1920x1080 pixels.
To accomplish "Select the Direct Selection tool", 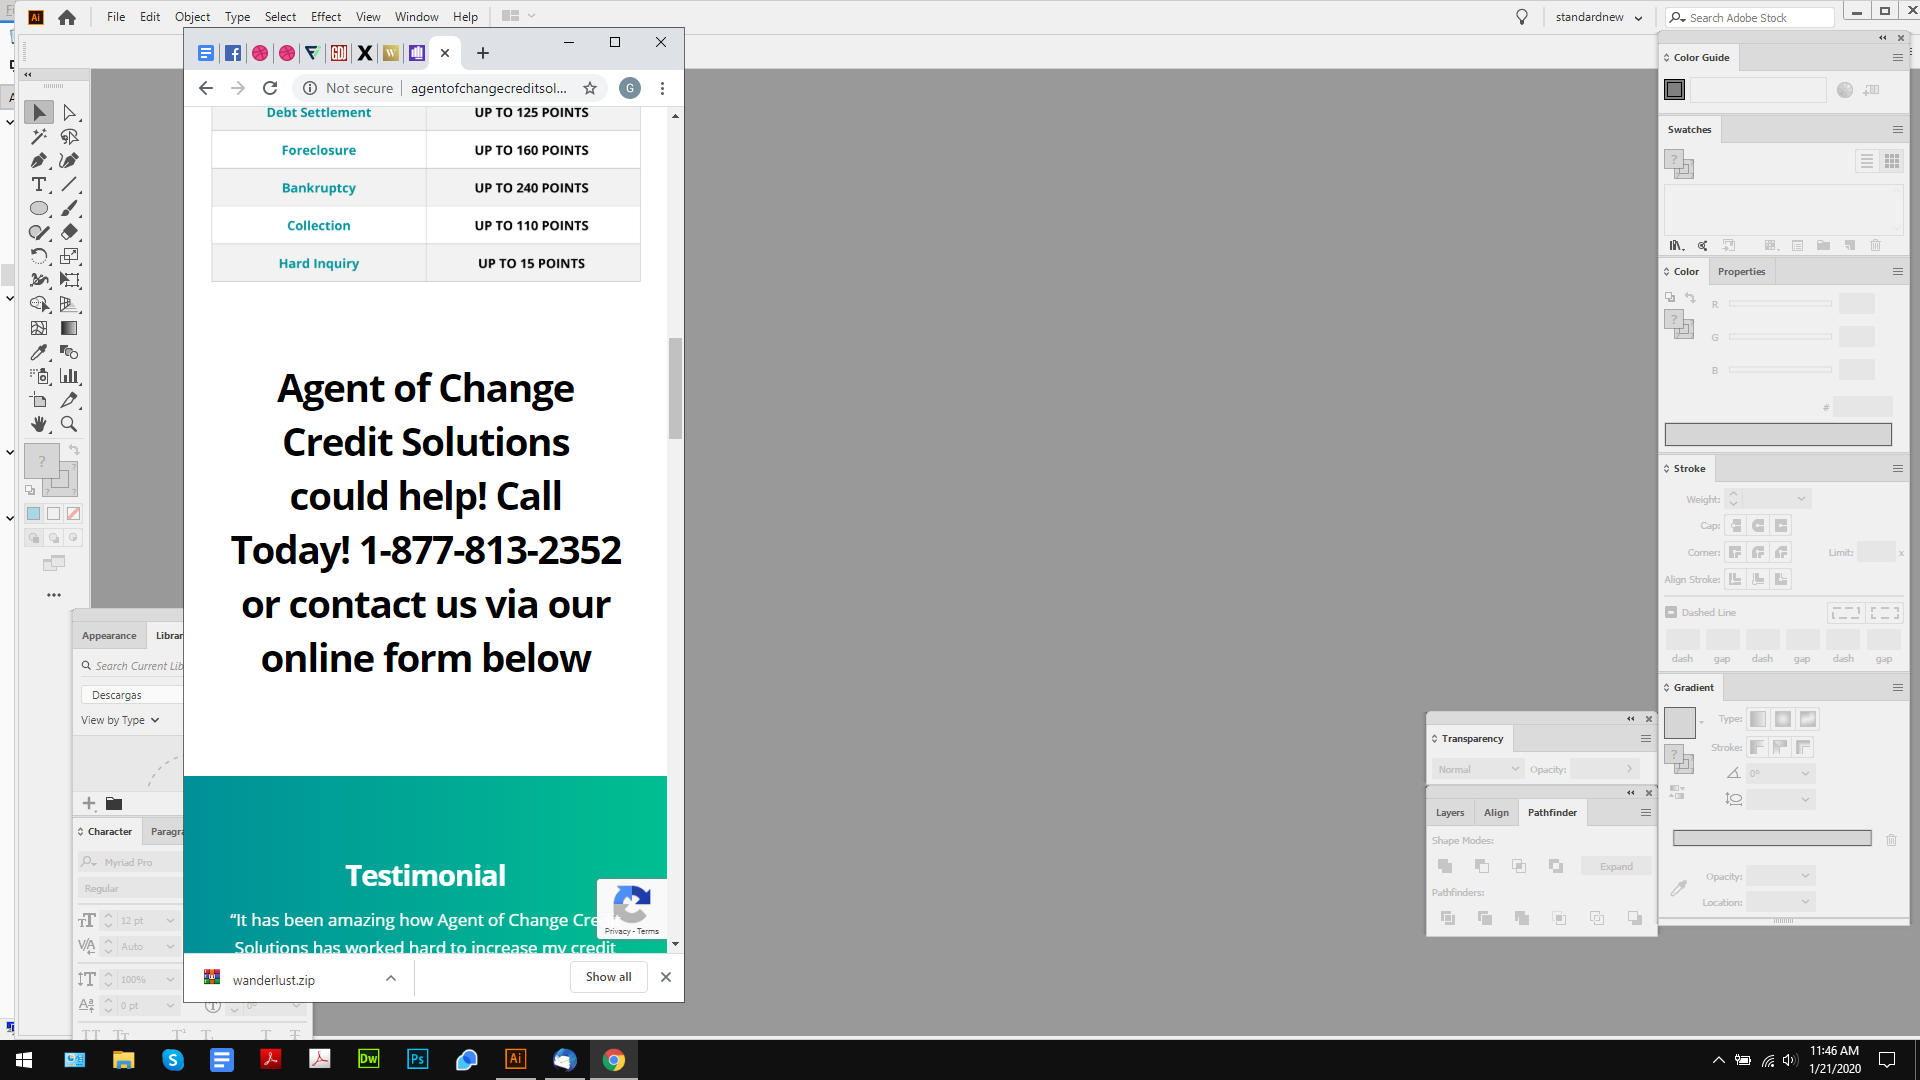I will point(69,113).
